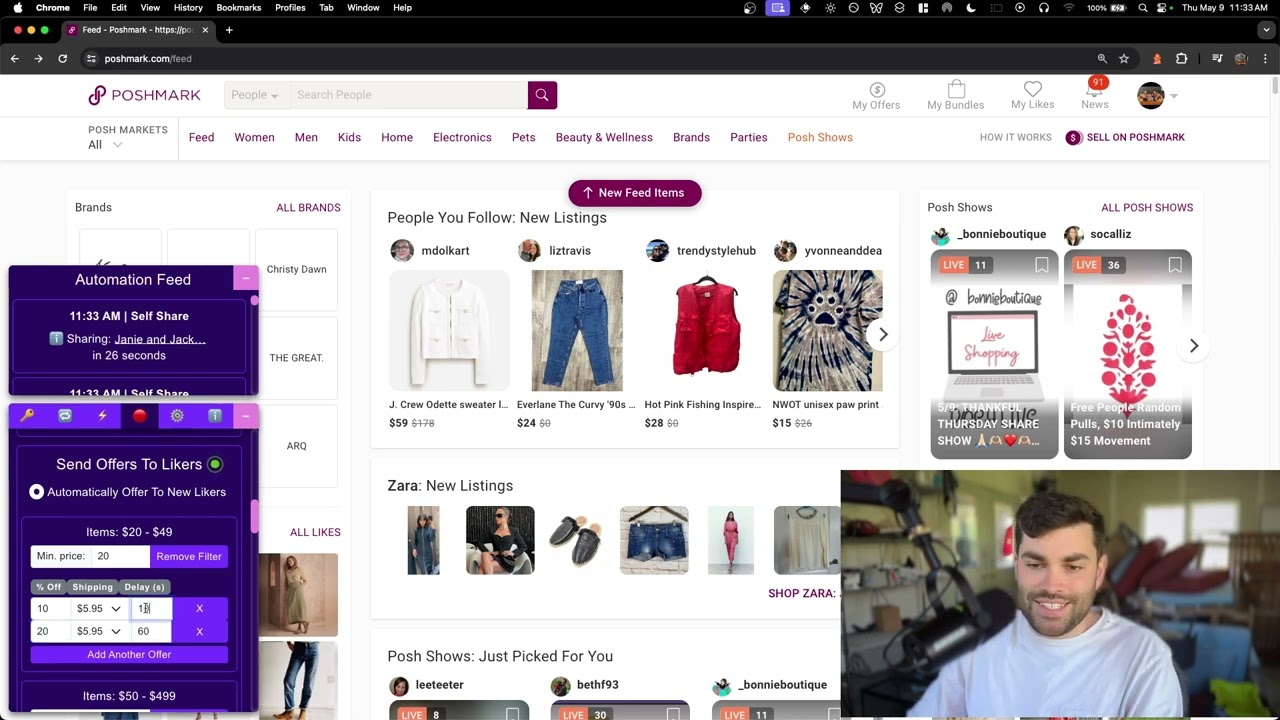Bookmark the socalliz live show
The width and height of the screenshot is (1280, 720).
click(x=1175, y=265)
